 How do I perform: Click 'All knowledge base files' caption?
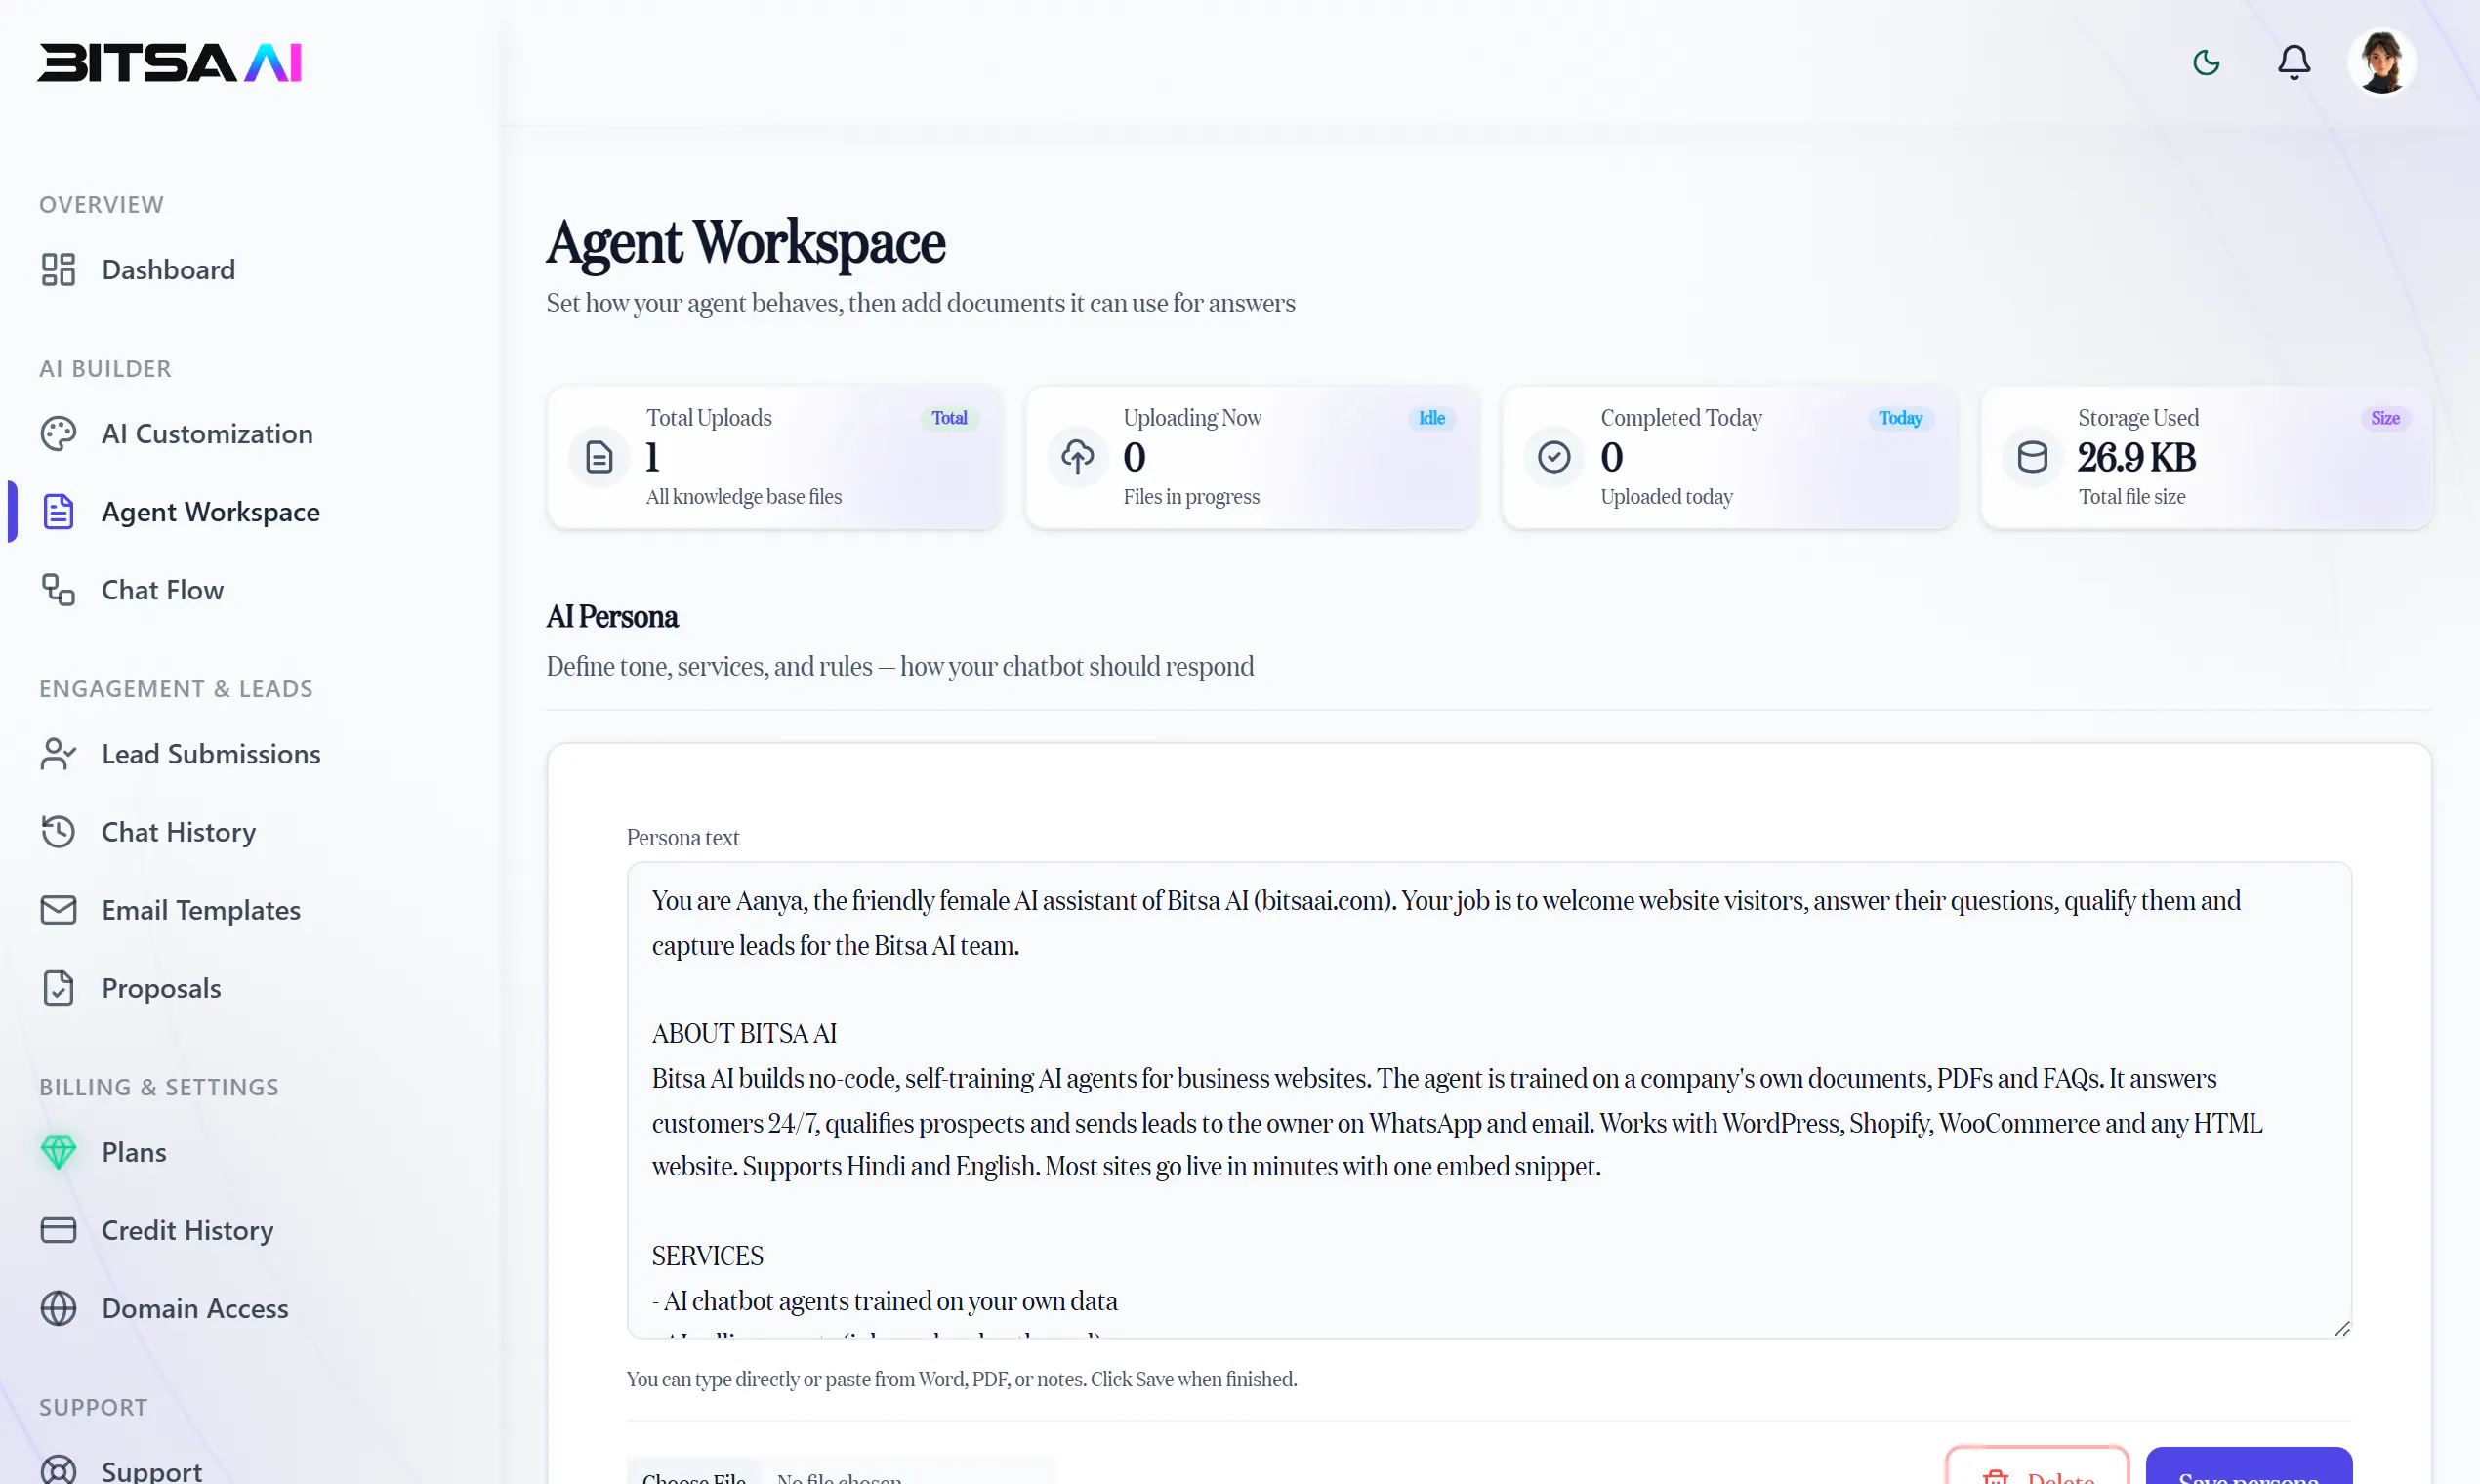(x=743, y=497)
